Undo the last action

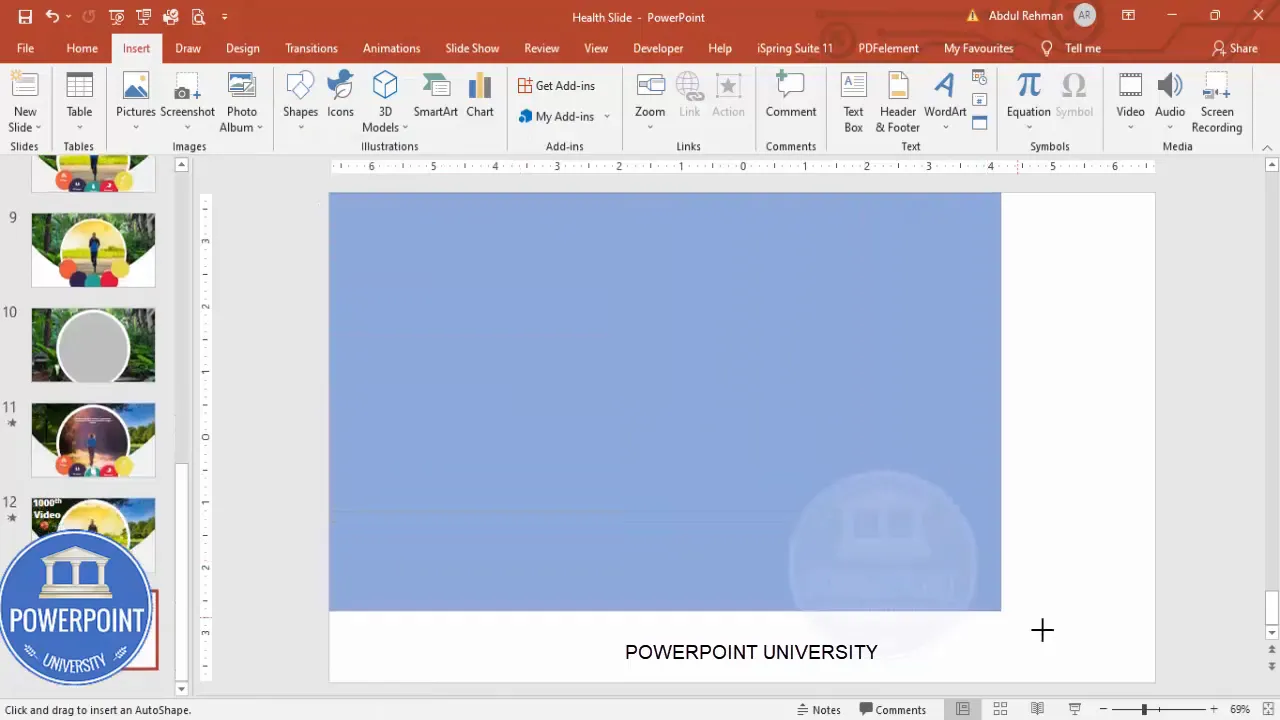click(x=52, y=17)
